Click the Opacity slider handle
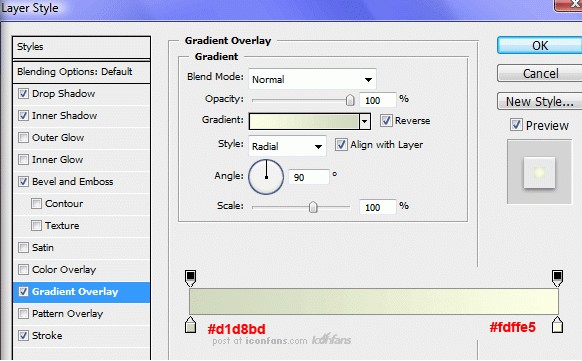Screen dimensions: 582x361 click(350, 100)
